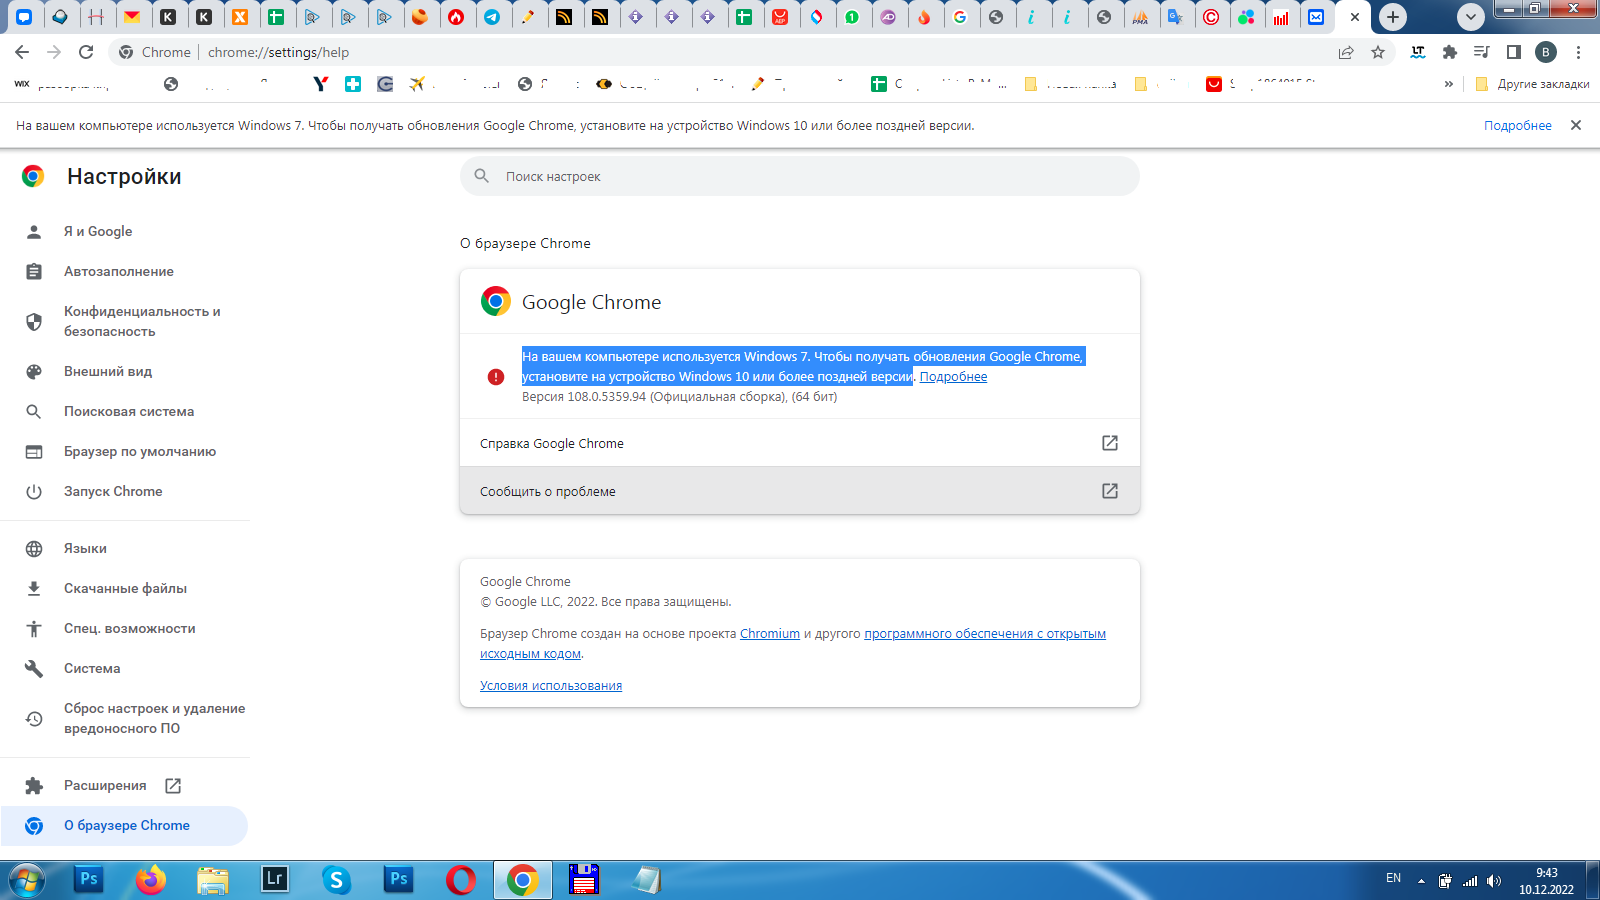
Task: Switch to the red flame icon tab
Action: pyautogui.click(x=456, y=17)
